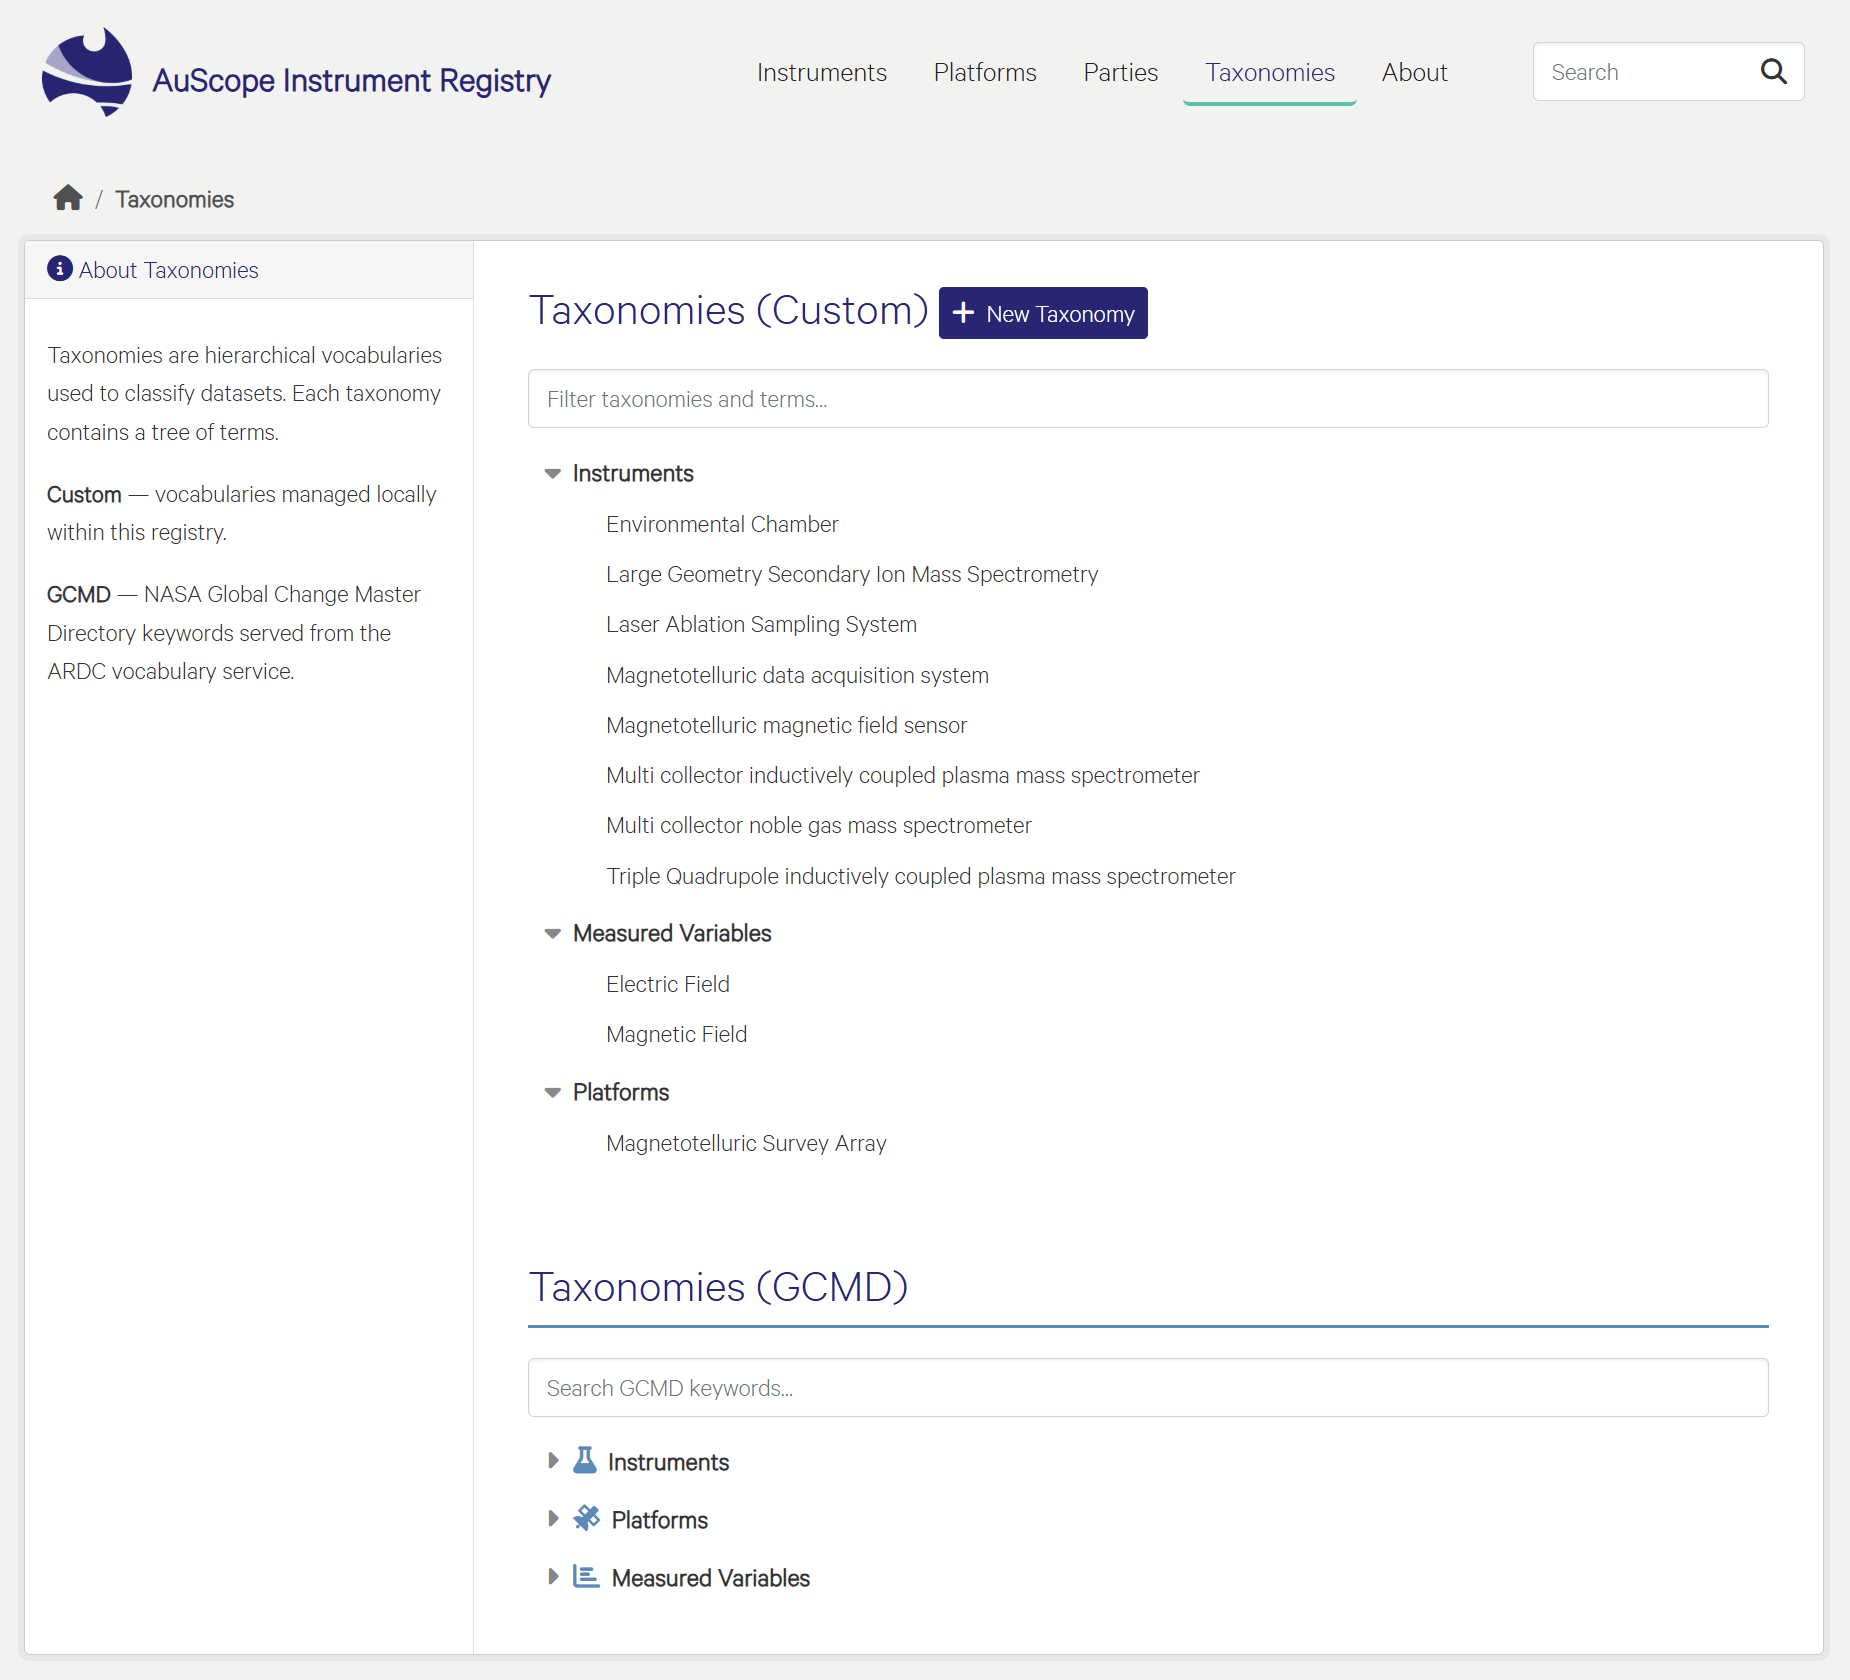Viewport: 1850px width, 1680px height.
Task: Collapse the custom Platforms taxonomy
Action: [552, 1093]
